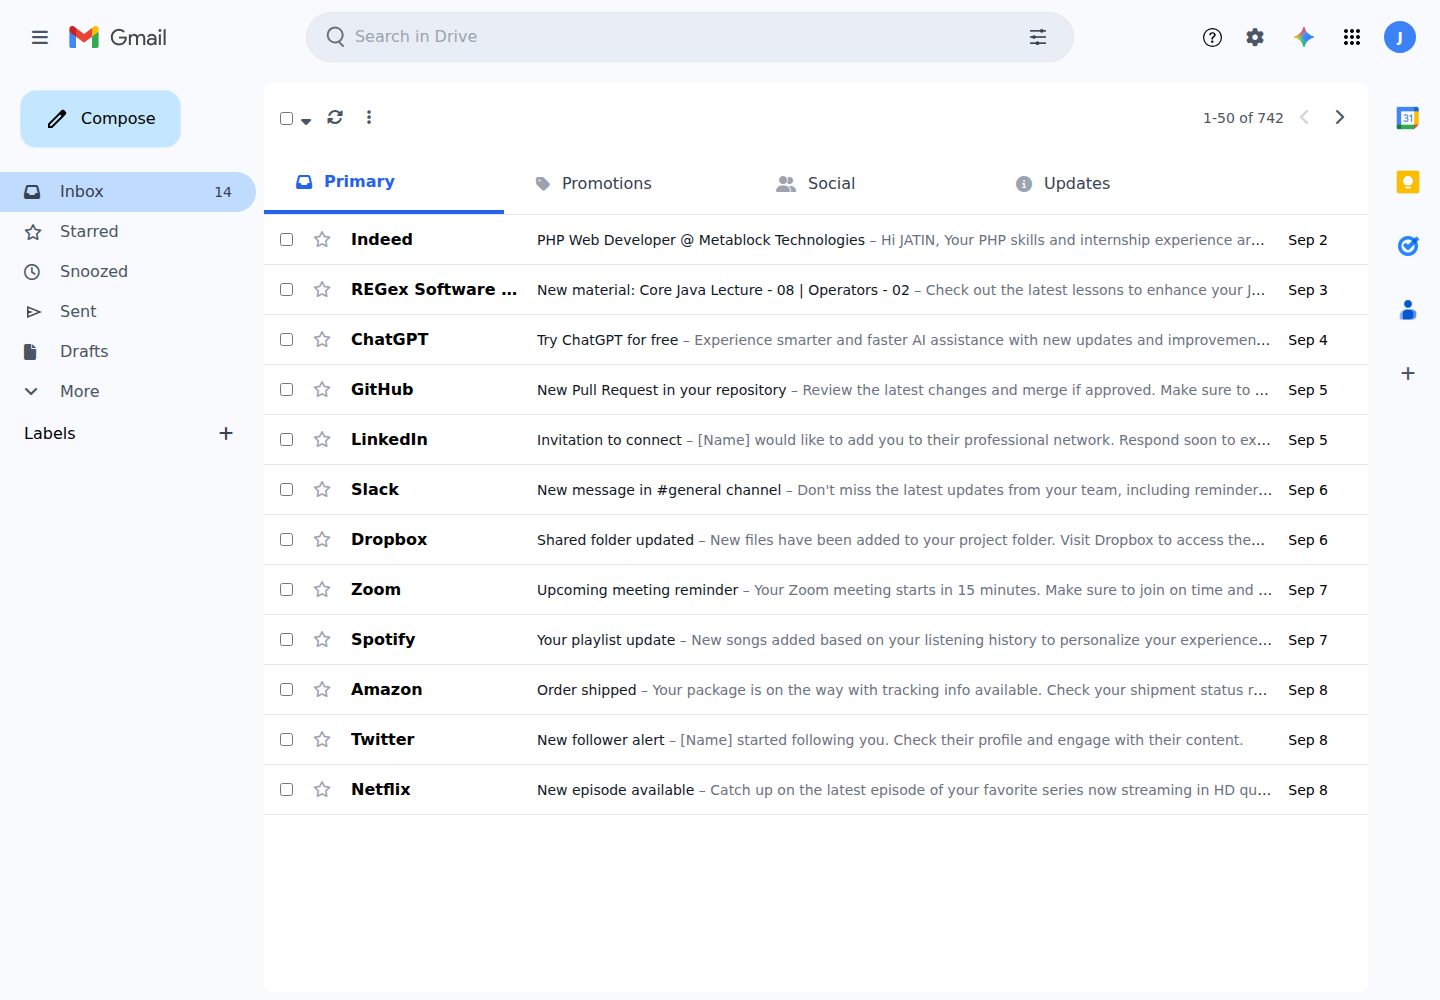1440x1000 pixels.
Task: Toggle the select-all checkbox
Action: click(x=287, y=118)
